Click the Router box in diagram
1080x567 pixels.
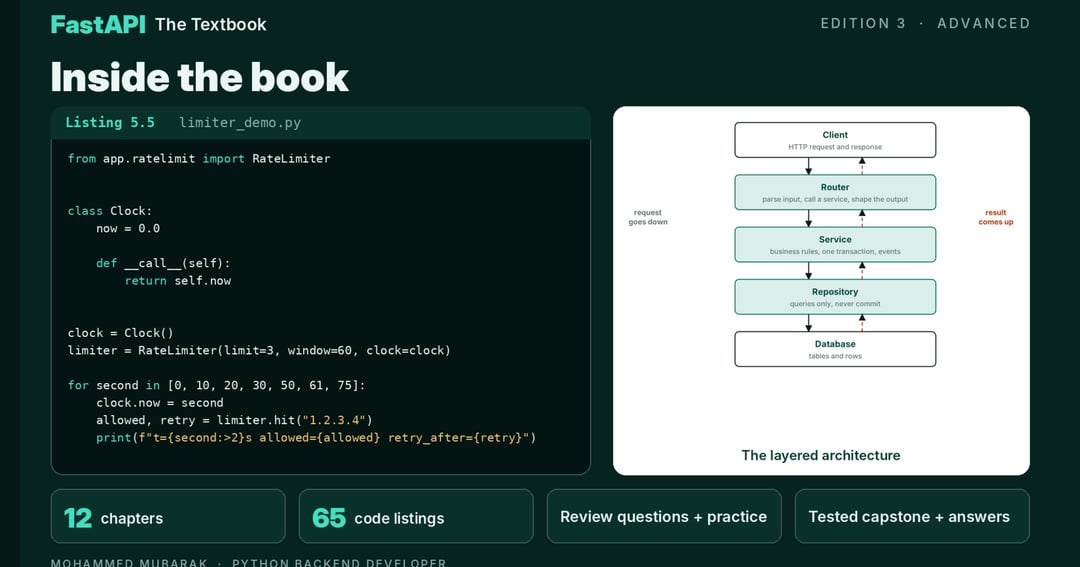tap(835, 192)
